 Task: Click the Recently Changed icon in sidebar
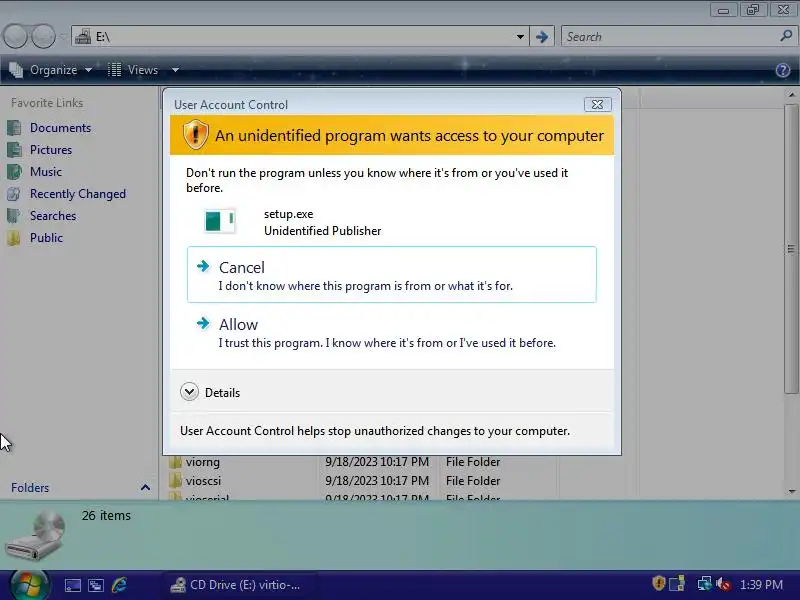(x=14, y=194)
